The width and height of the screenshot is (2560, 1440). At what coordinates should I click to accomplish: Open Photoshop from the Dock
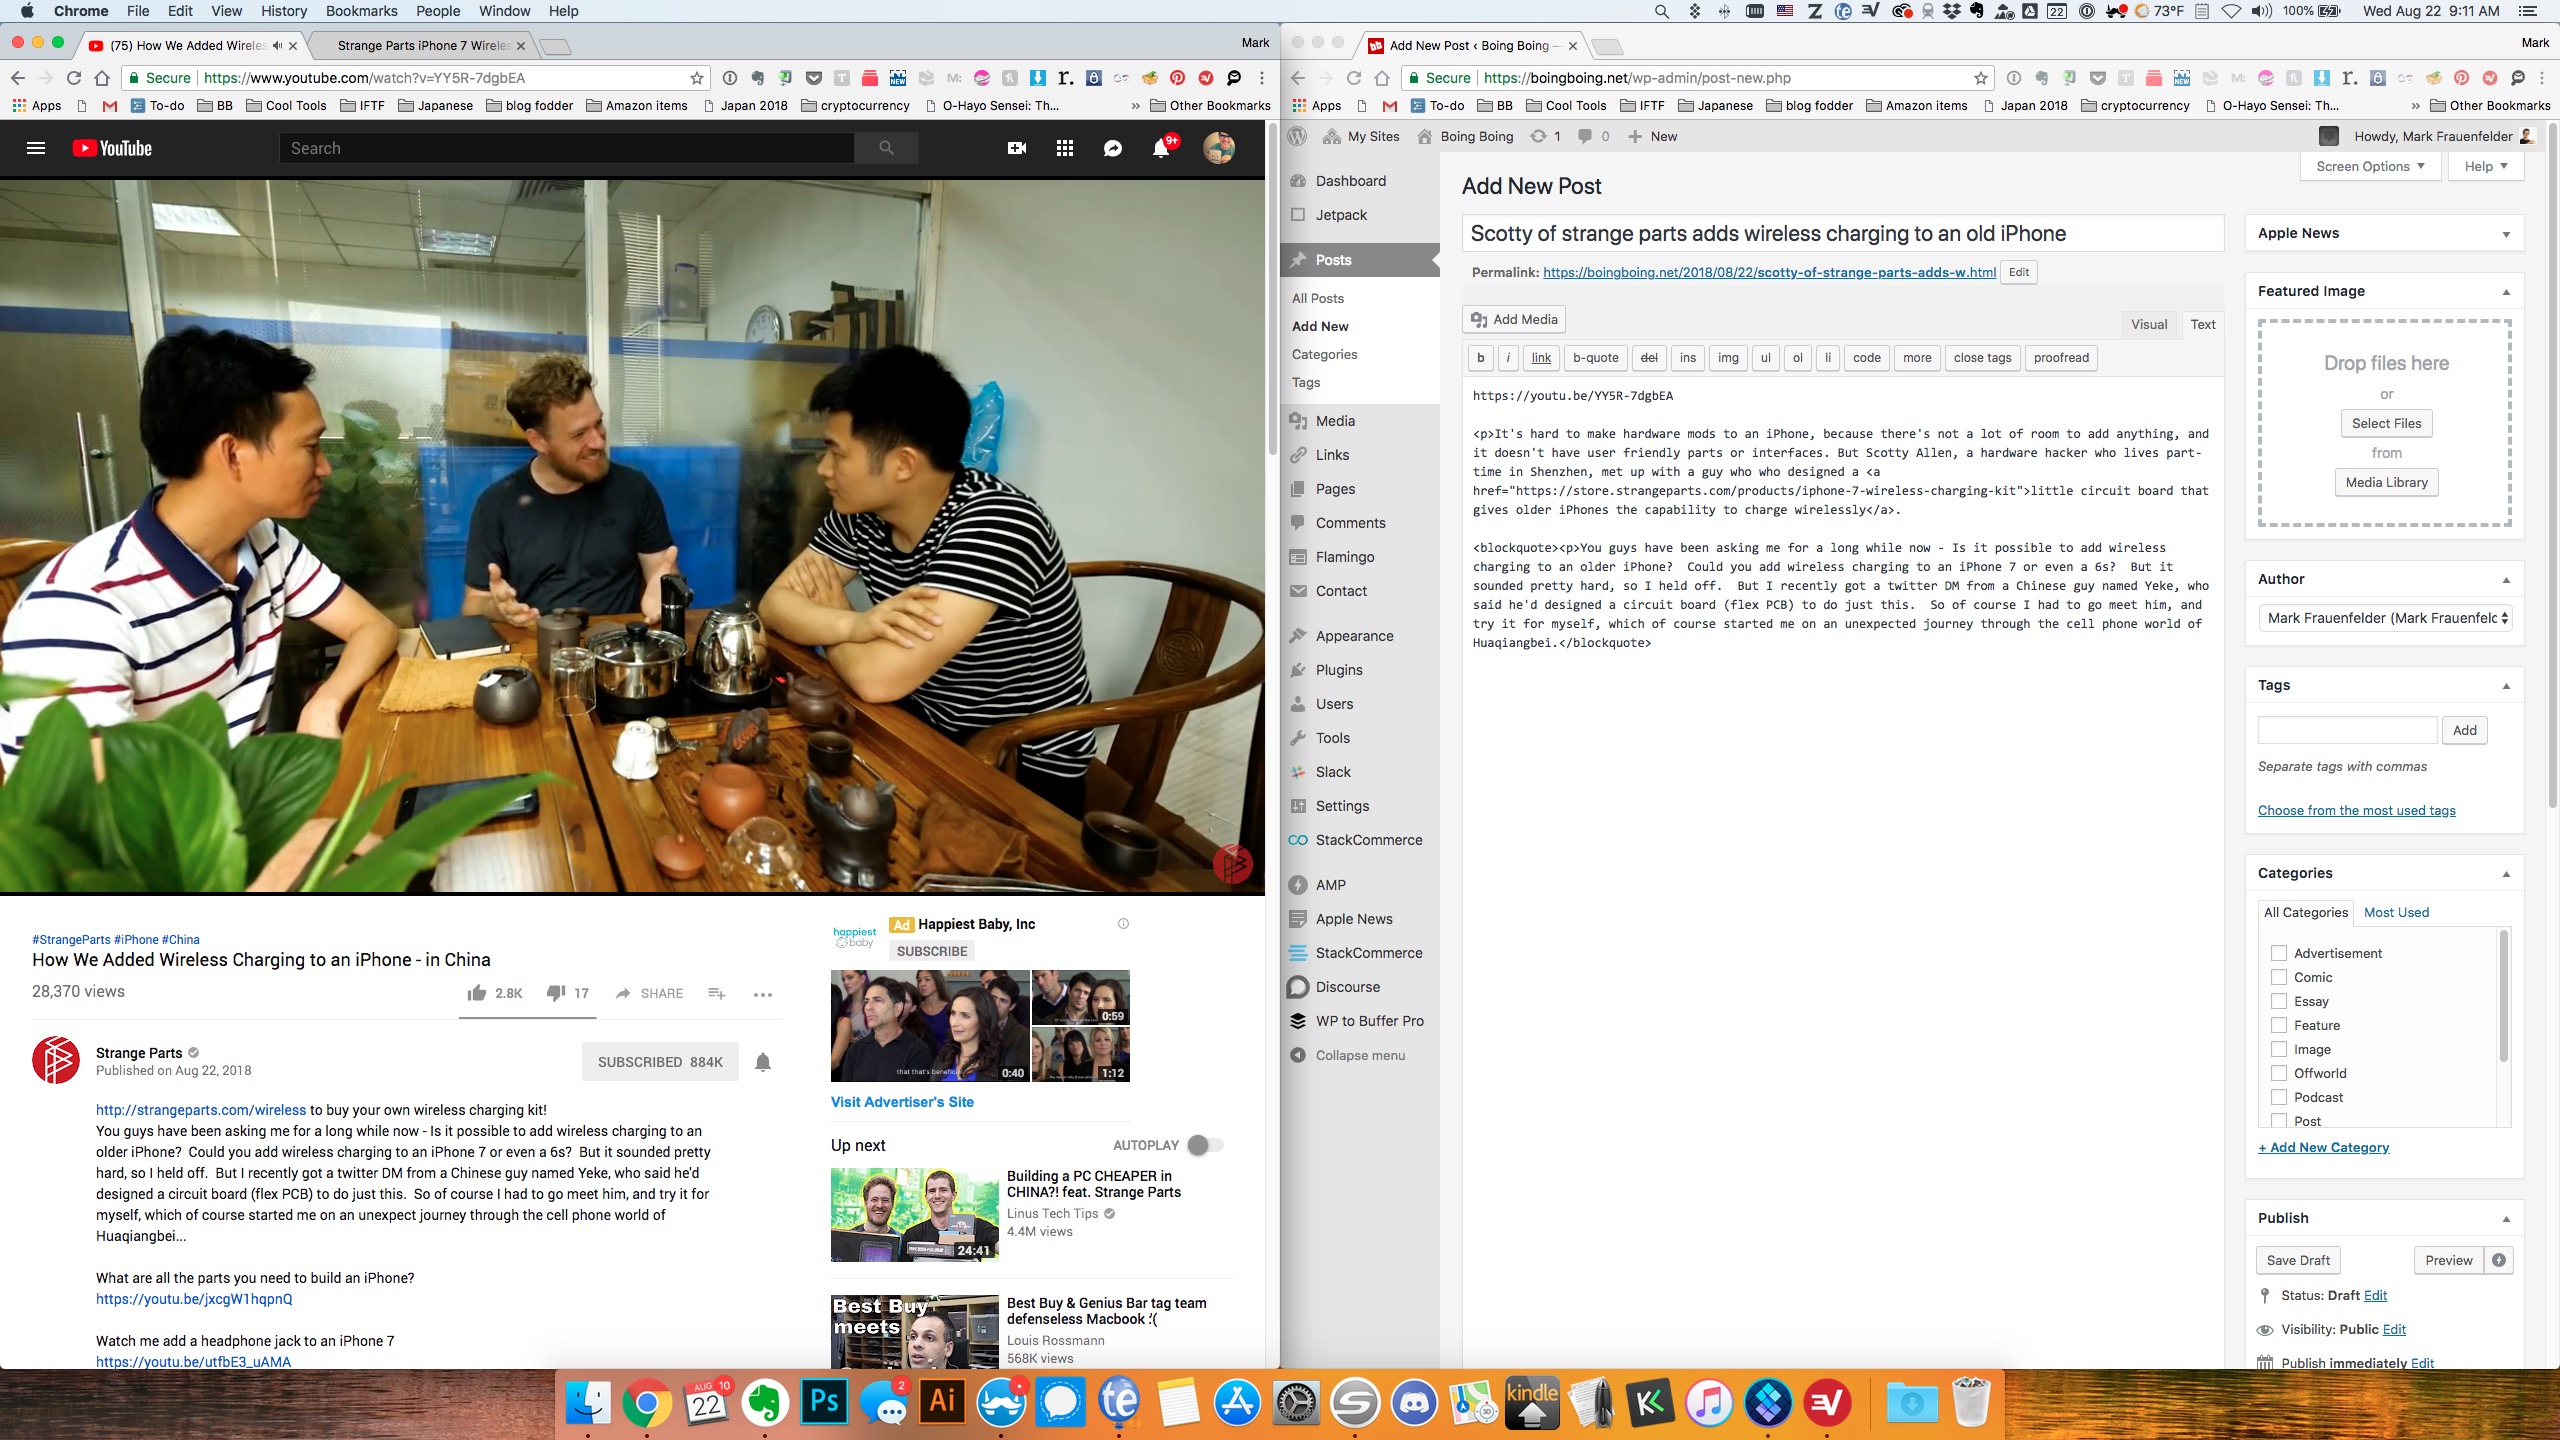[825, 1402]
